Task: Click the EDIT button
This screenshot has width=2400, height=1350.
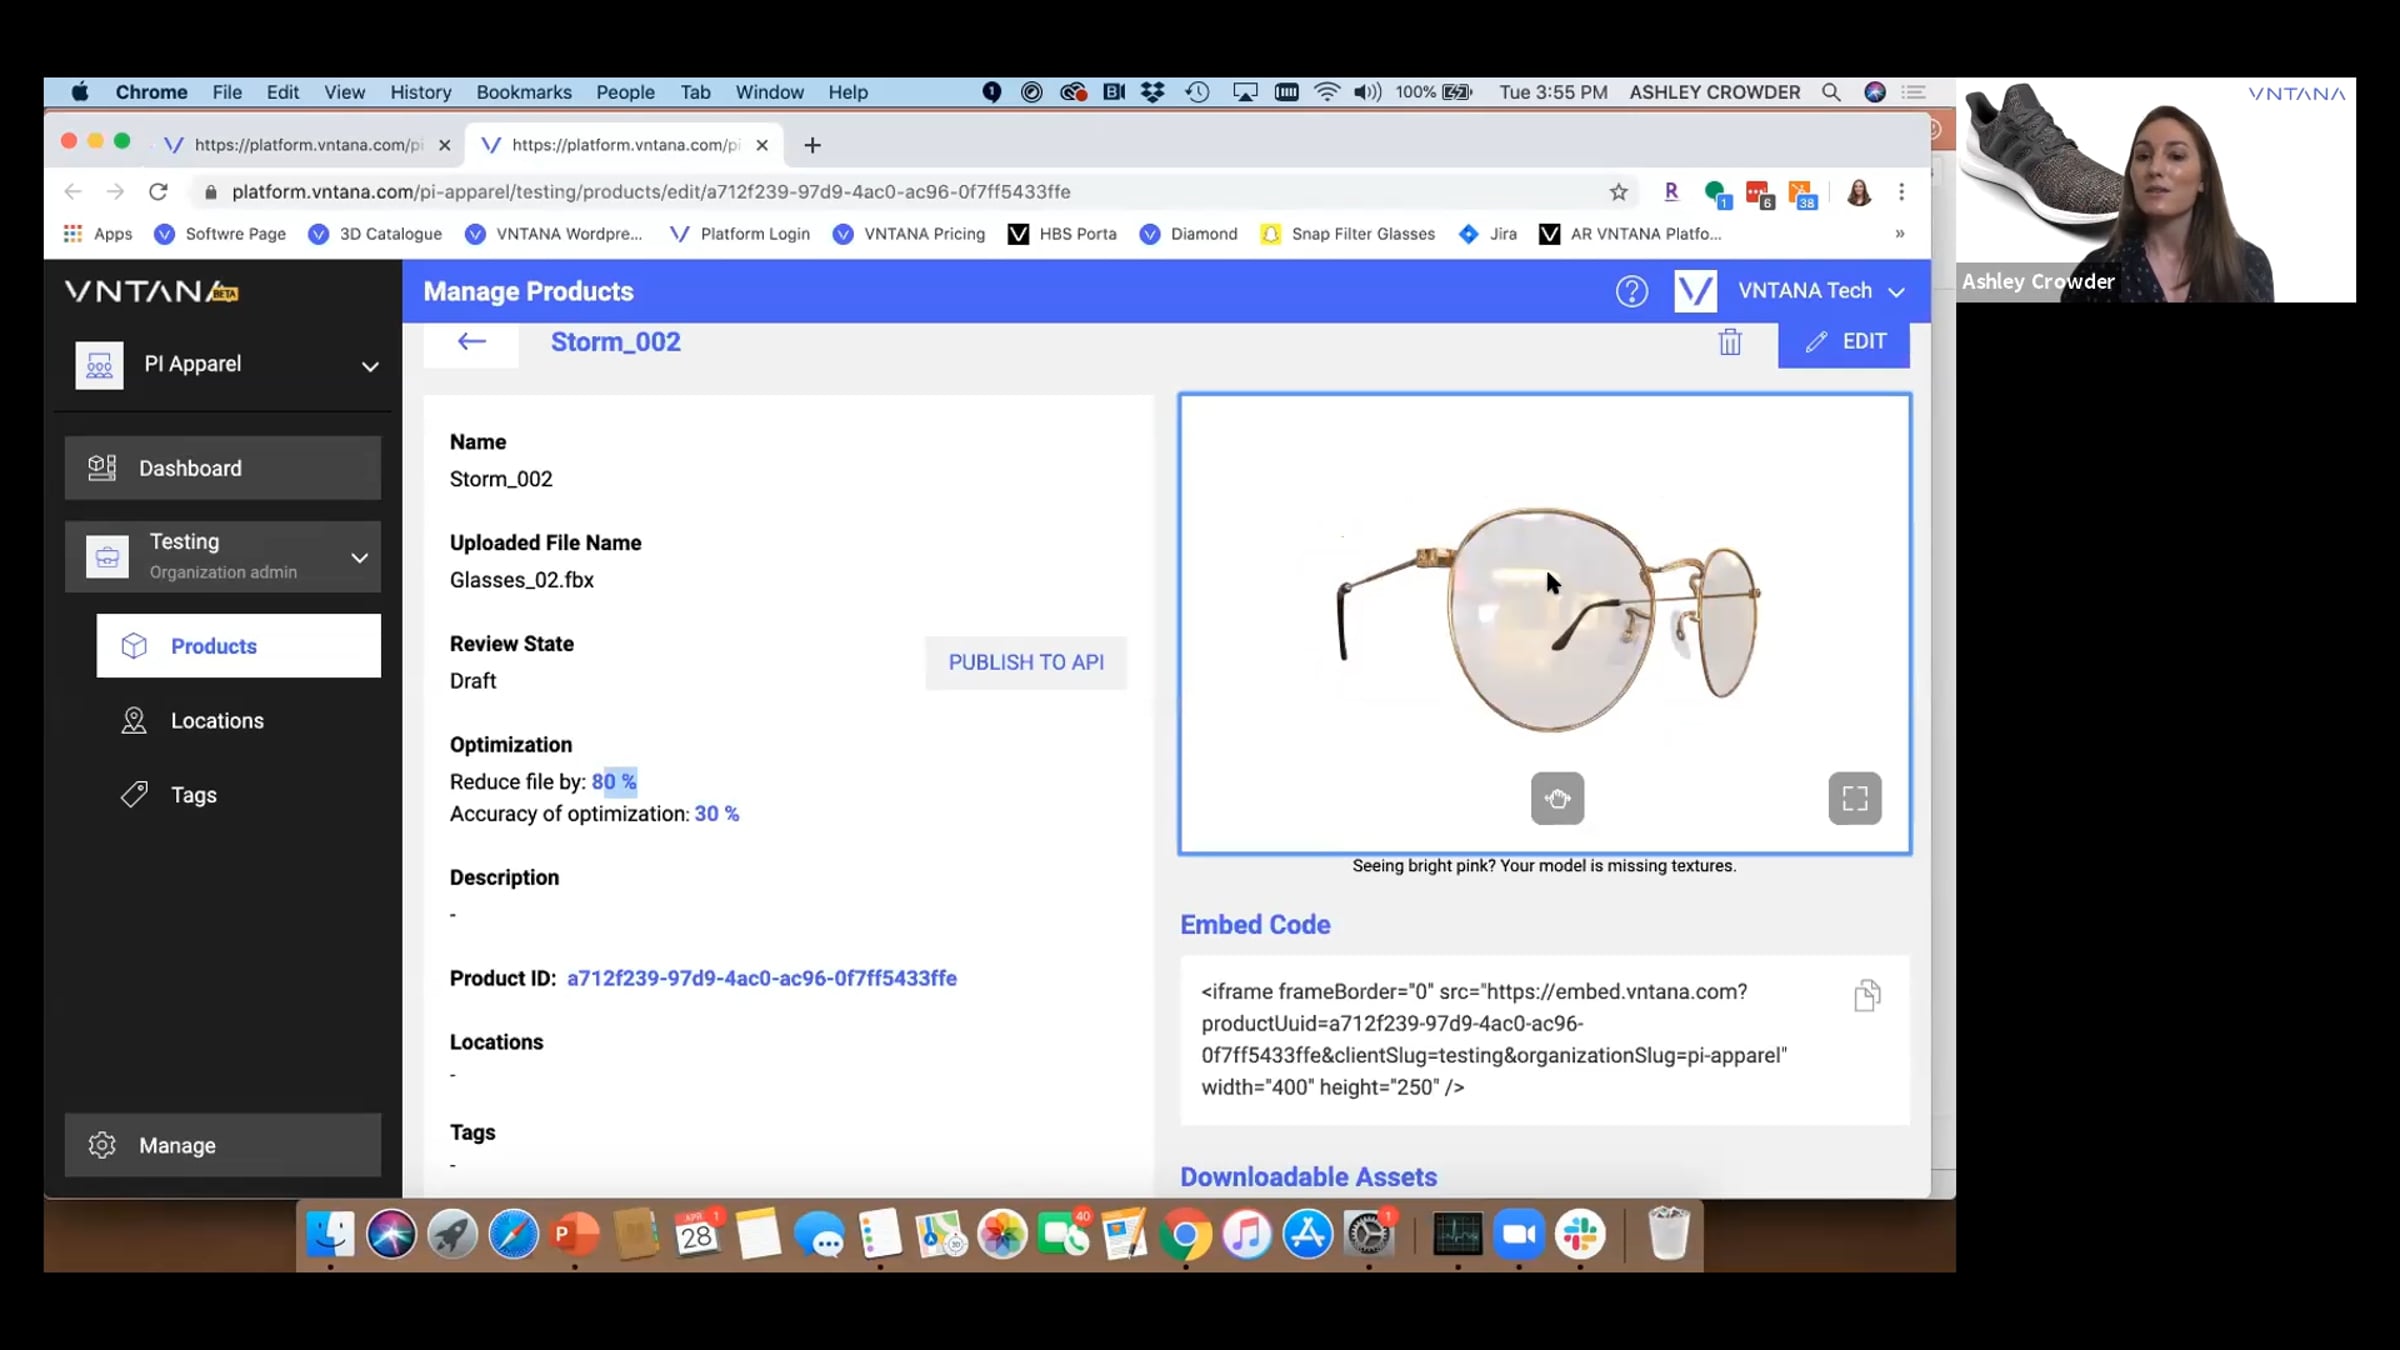Action: tap(1843, 342)
